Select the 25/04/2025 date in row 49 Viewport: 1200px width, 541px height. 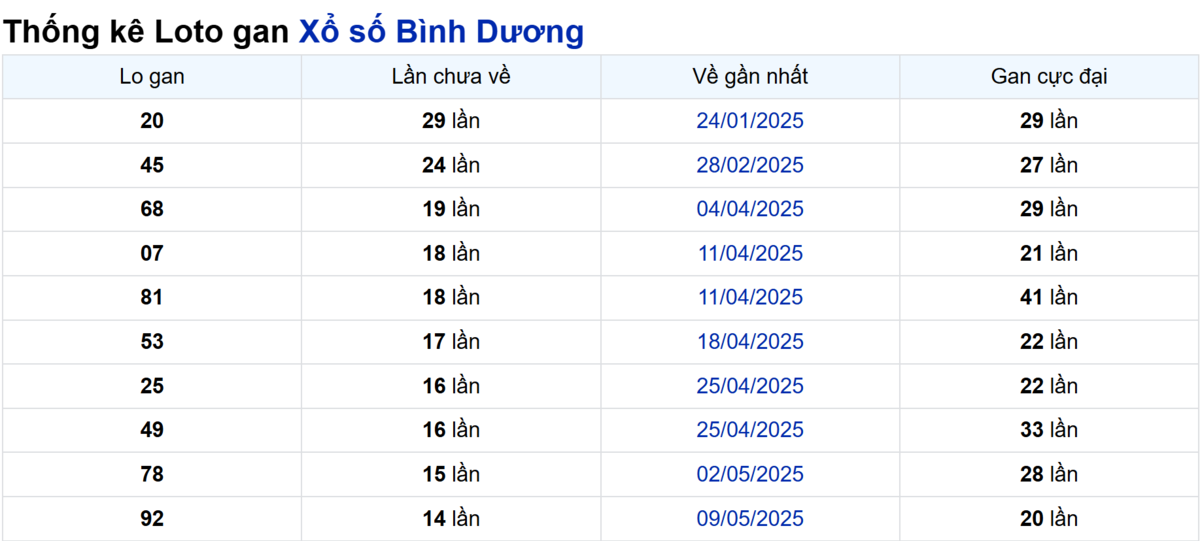750,429
